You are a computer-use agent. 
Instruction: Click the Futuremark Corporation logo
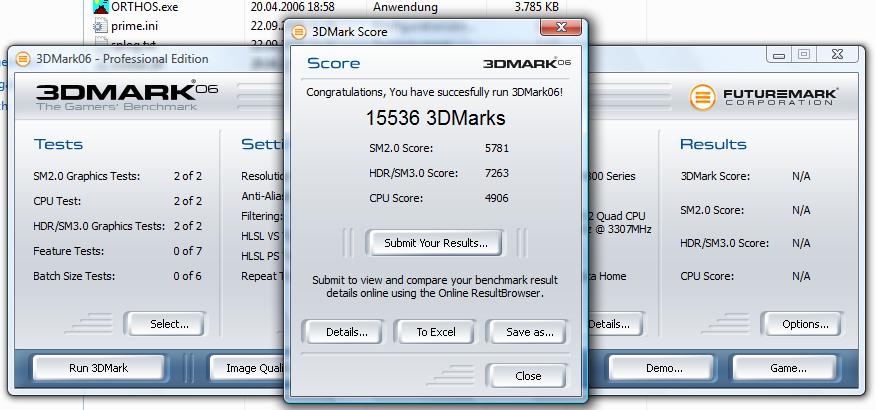click(x=764, y=97)
